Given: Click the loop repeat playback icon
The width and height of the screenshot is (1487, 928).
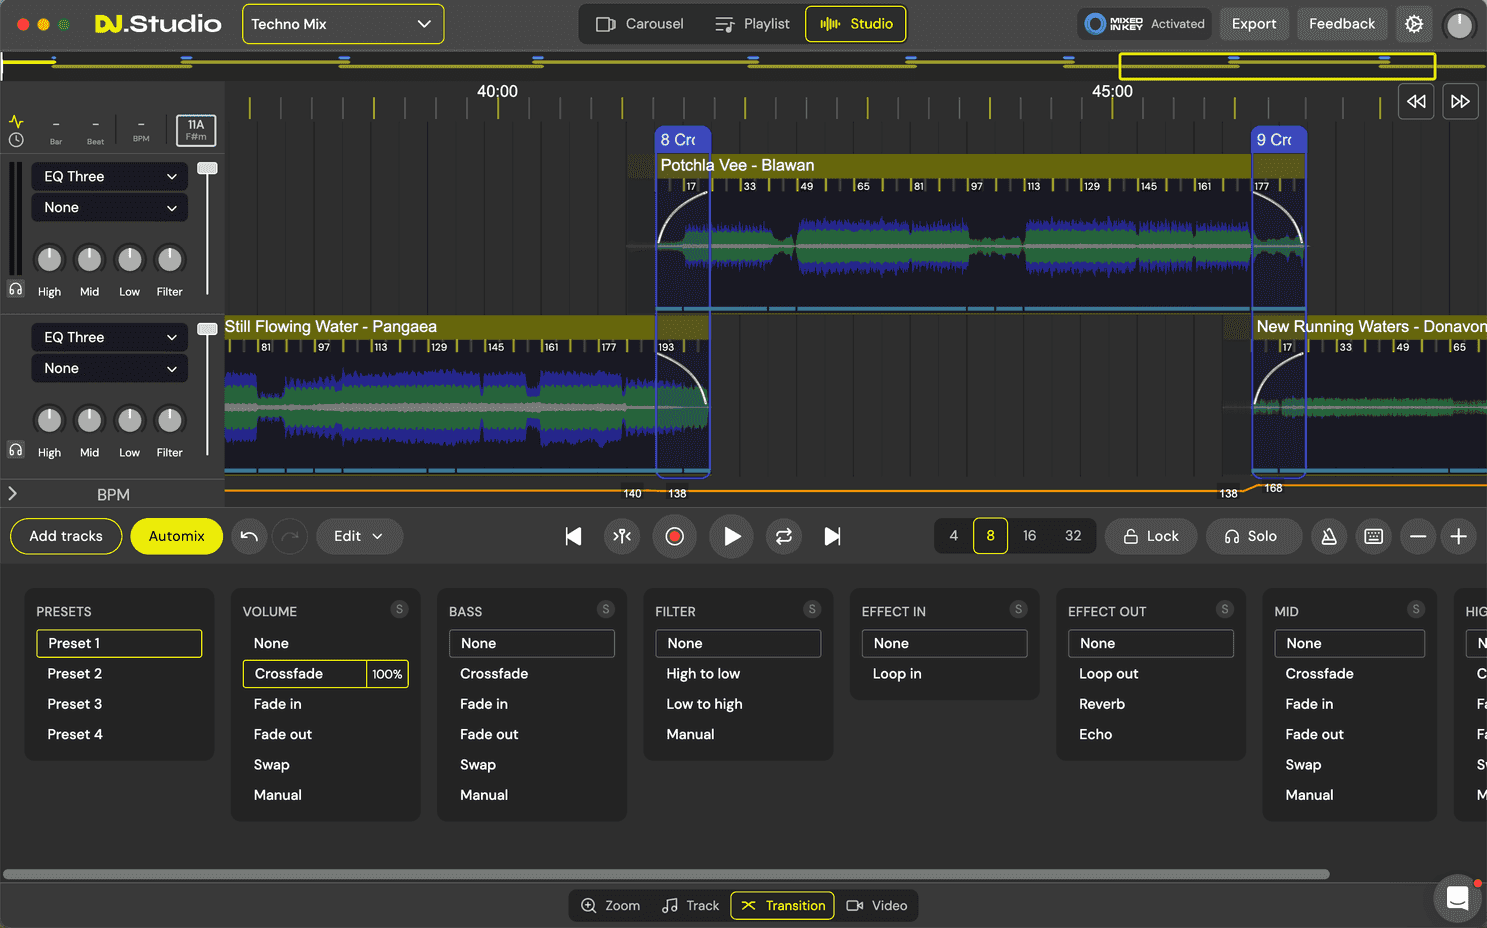Looking at the screenshot, I should tap(784, 536).
